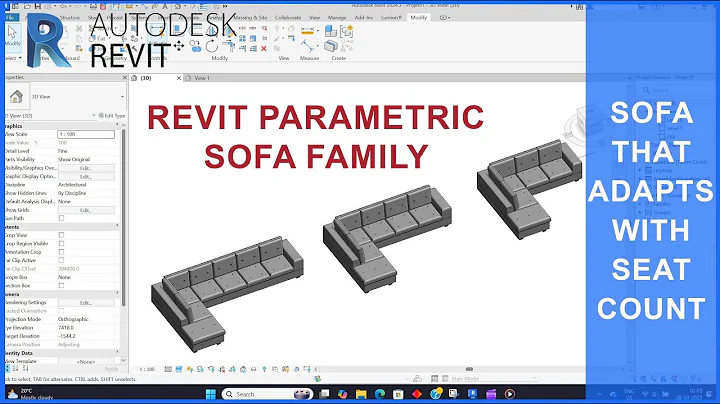Click the Crop View icon in view control bar
The height and width of the screenshot is (404, 720).
(222, 369)
